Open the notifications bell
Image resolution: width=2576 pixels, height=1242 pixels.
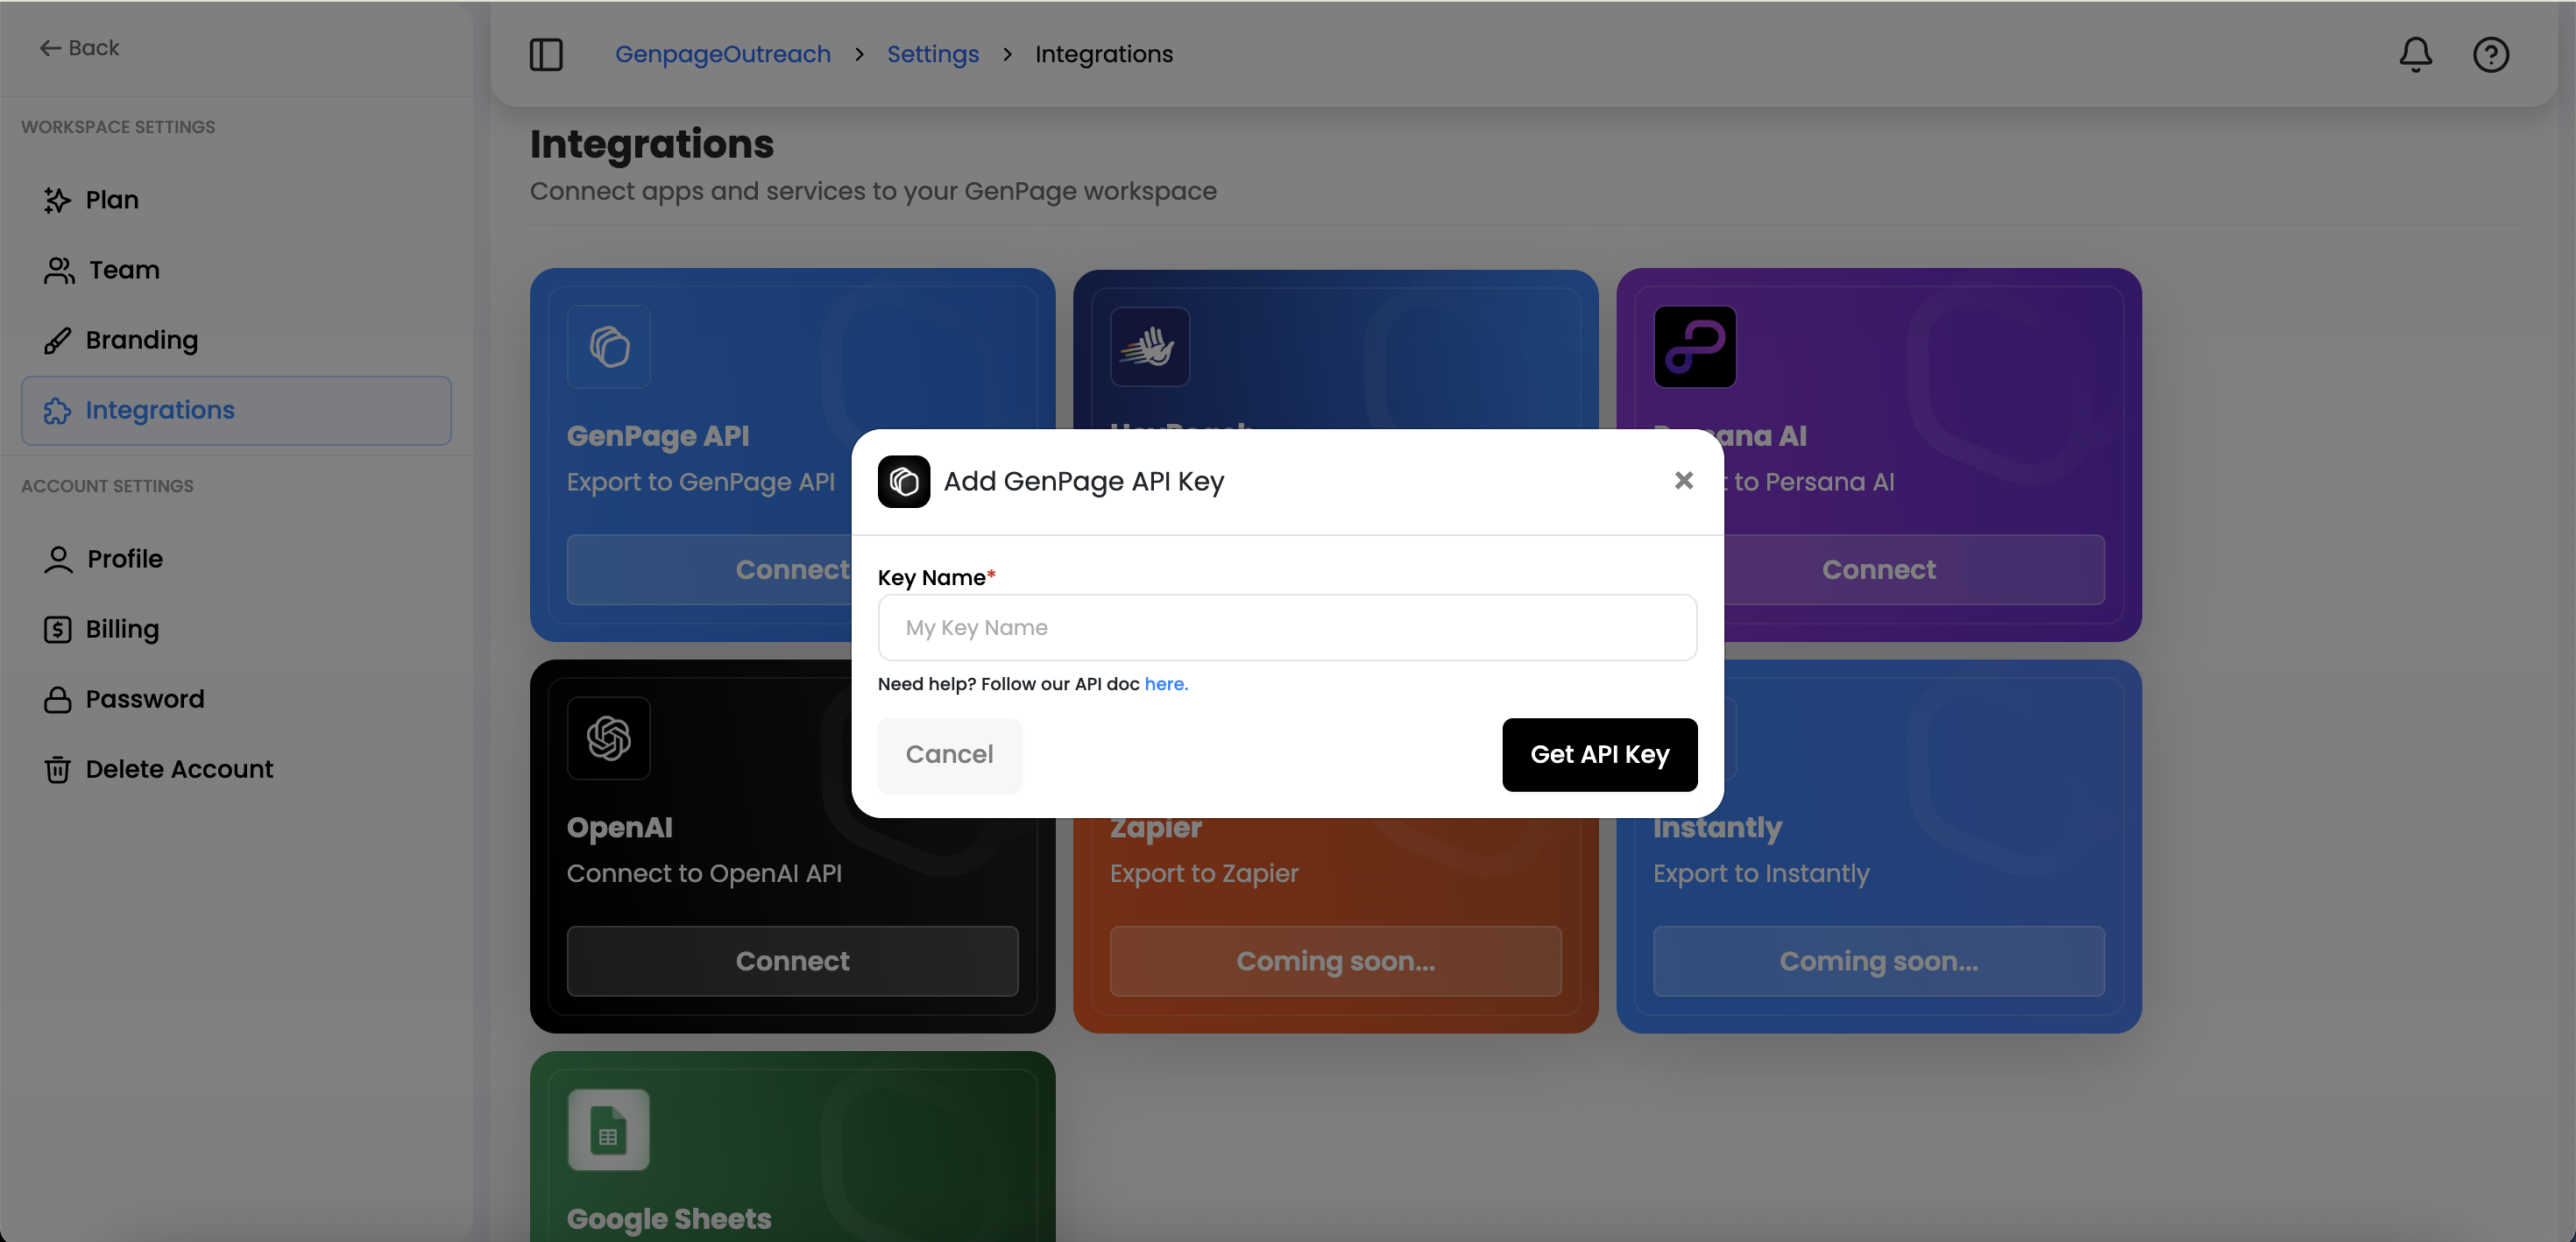2415,54
